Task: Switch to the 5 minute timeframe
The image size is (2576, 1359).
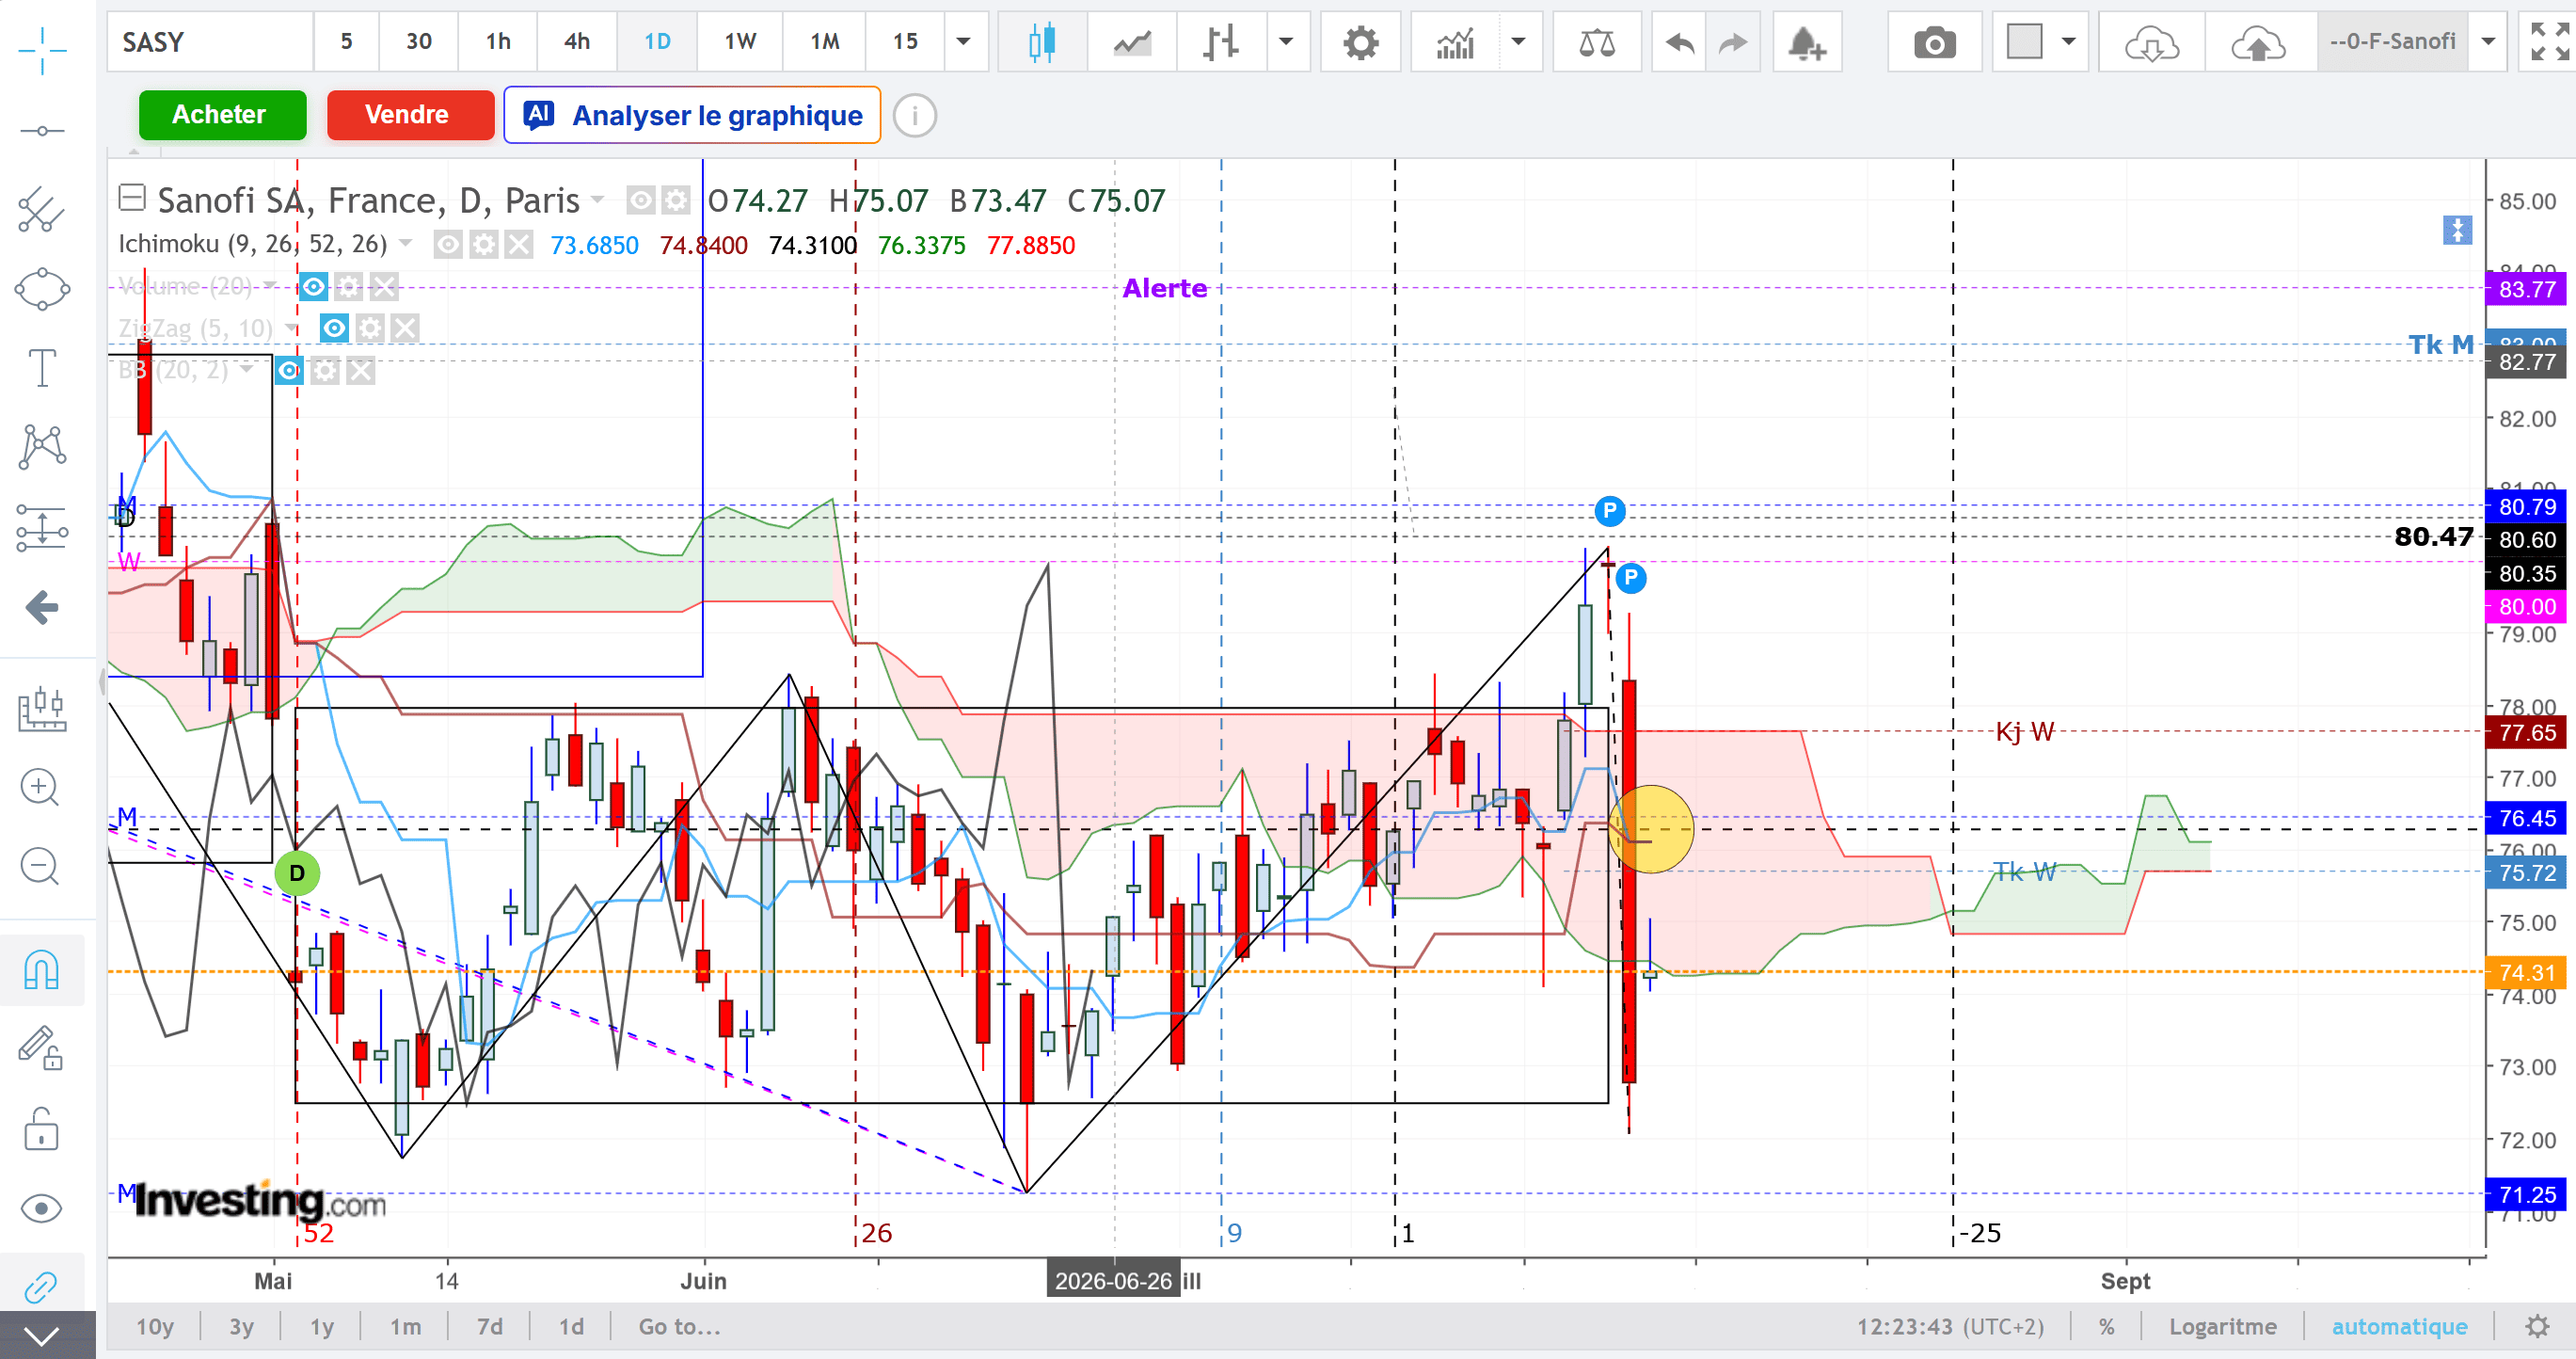Action: tap(347, 42)
